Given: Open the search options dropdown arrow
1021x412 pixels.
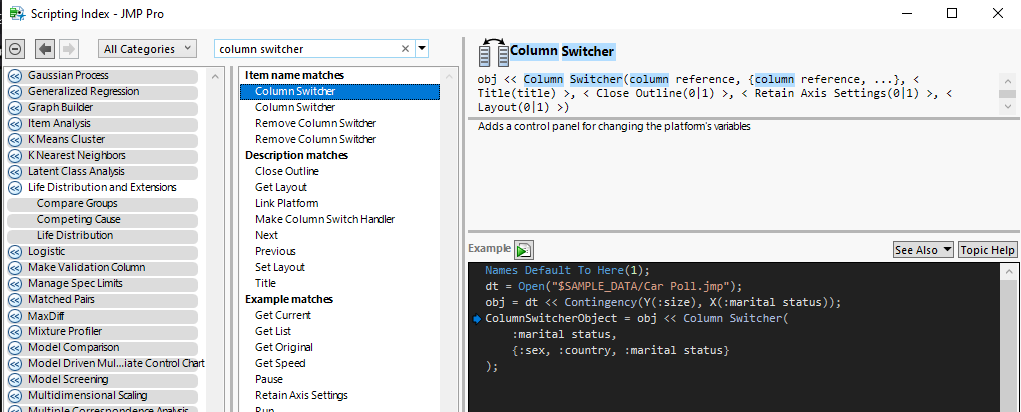Looking at the screenshot, I should (422, 49).
